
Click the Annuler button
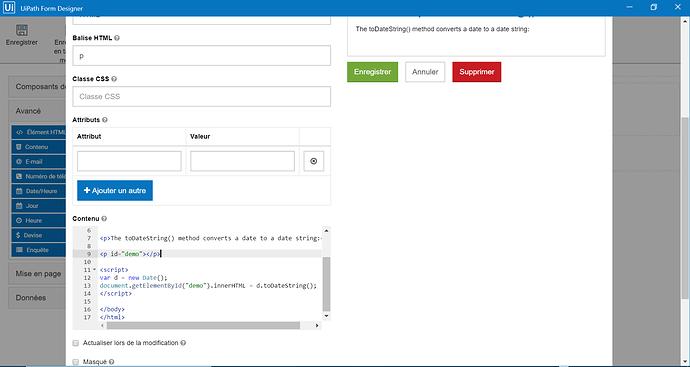coord(425,72)
